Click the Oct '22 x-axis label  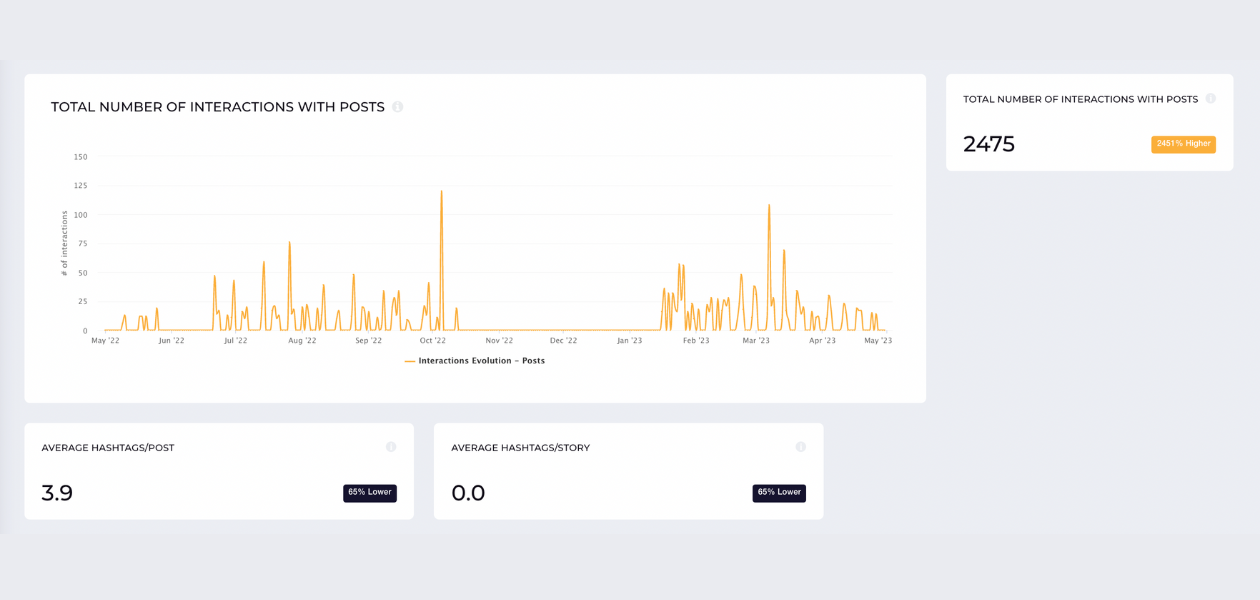(x=432, y=340)
